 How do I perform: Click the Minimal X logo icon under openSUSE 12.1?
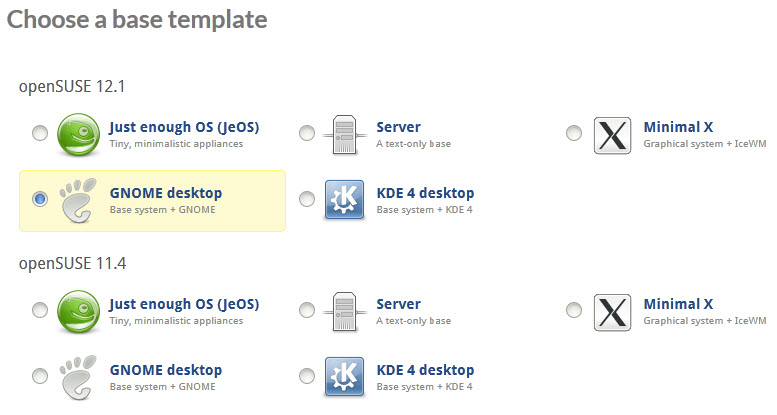pos(612,135)
